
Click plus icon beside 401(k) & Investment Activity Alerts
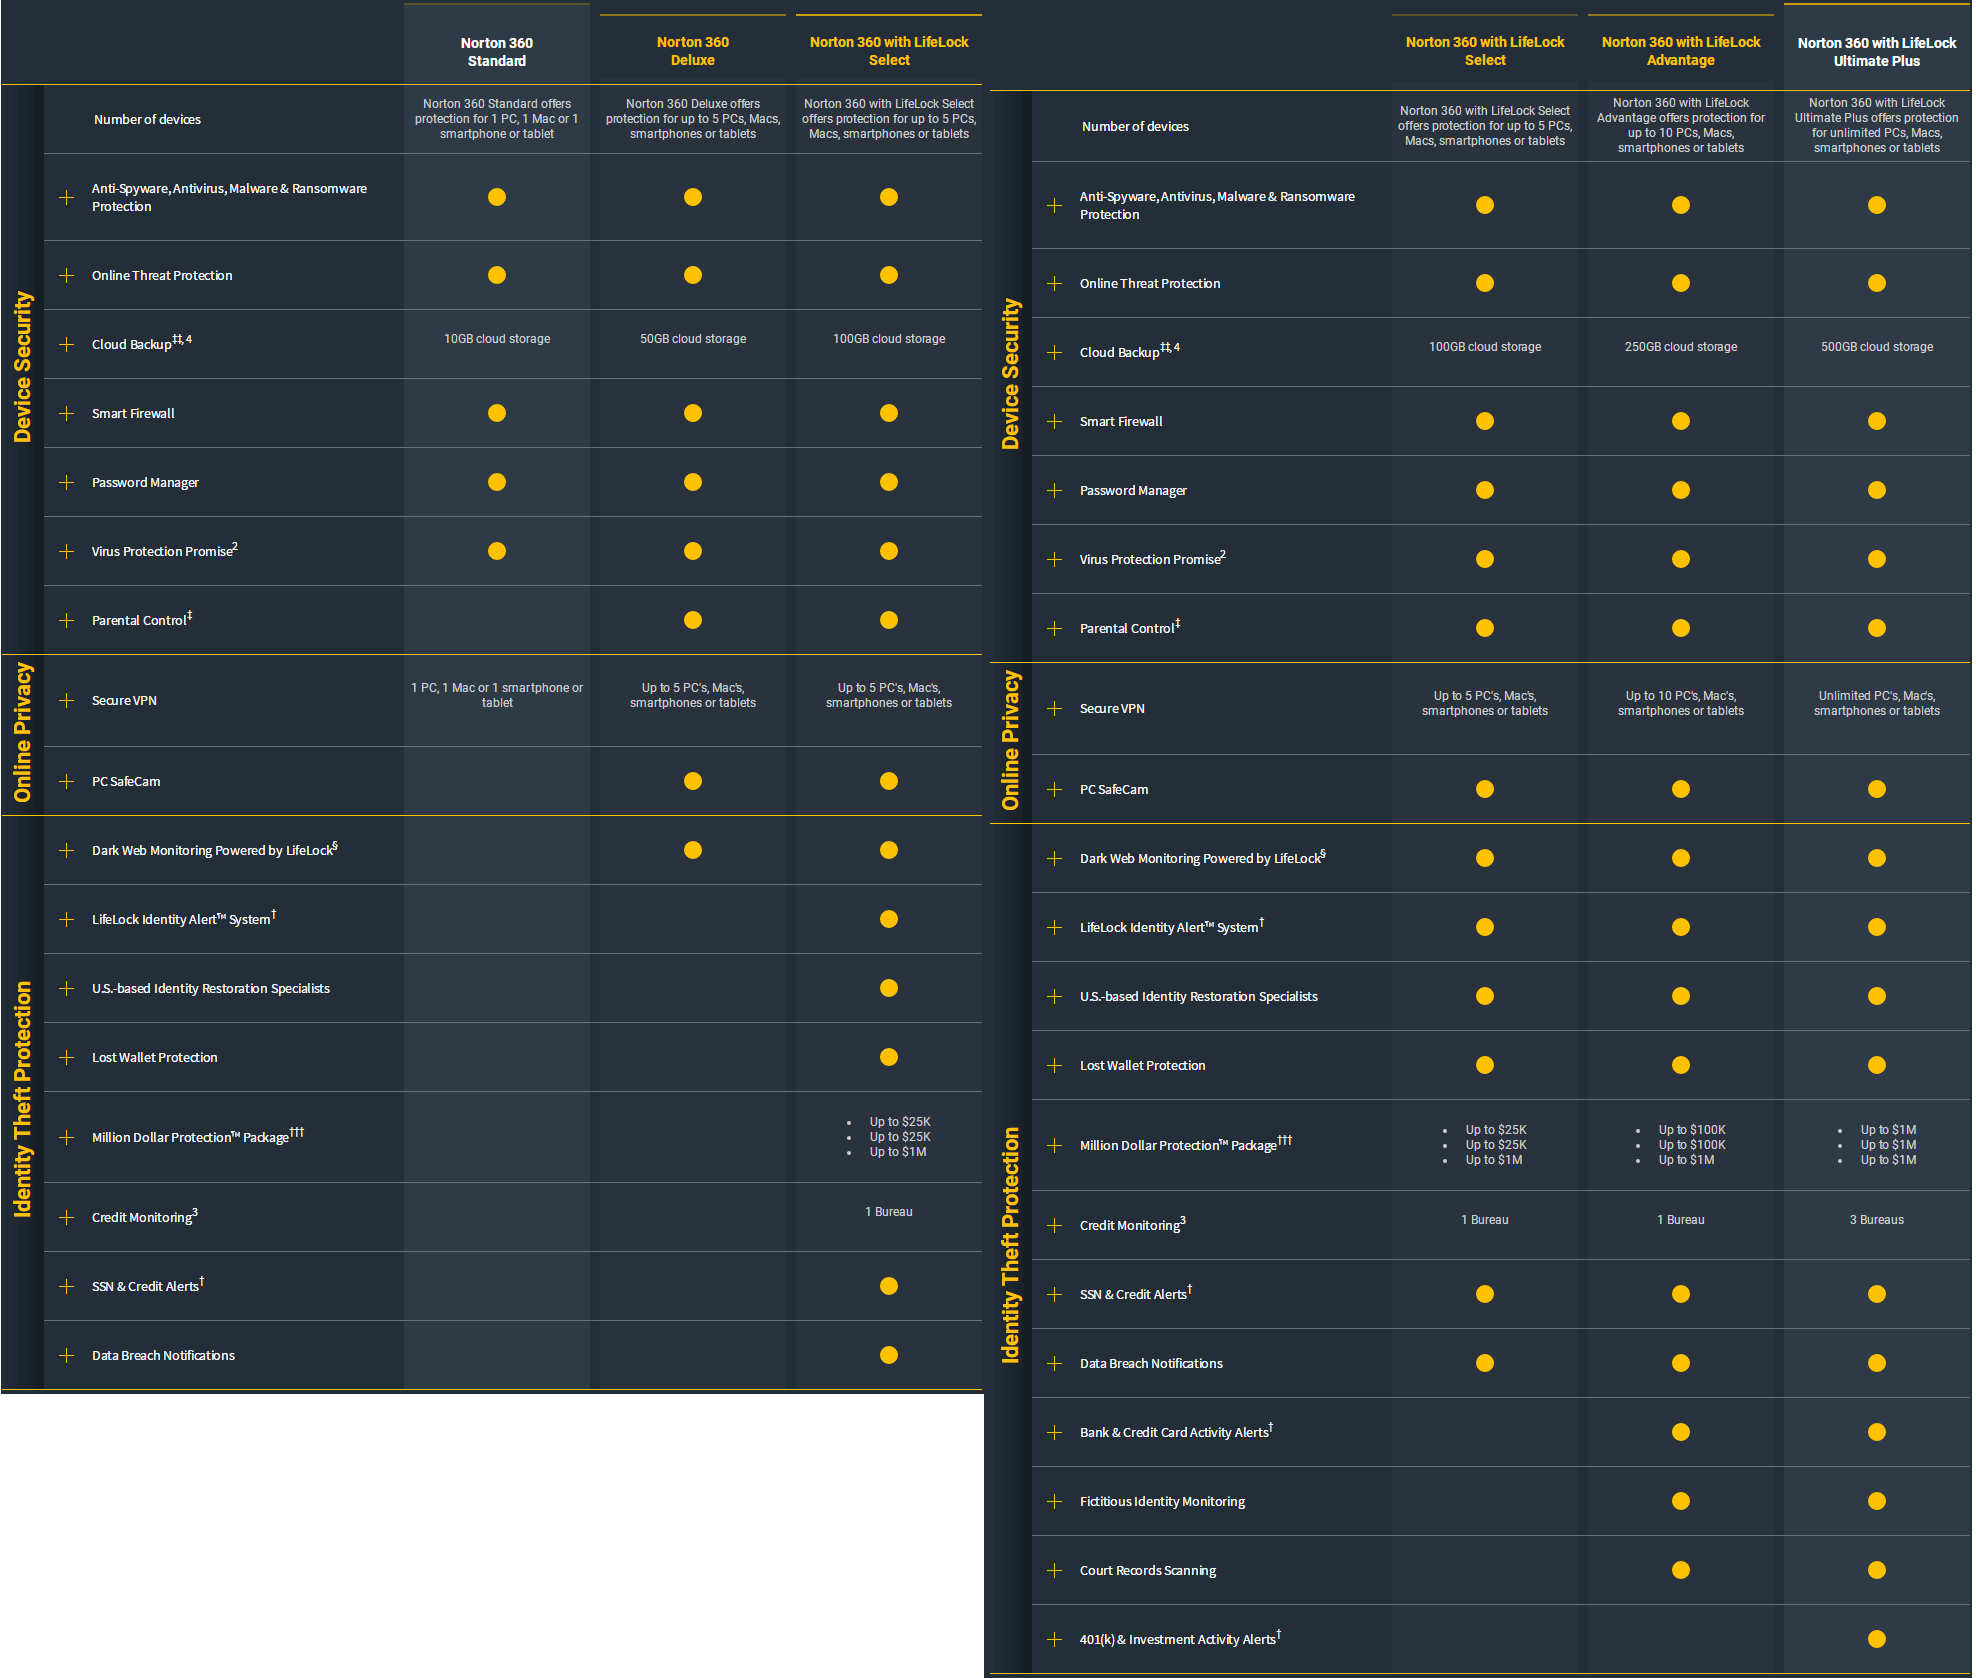coord(1055,1639)
